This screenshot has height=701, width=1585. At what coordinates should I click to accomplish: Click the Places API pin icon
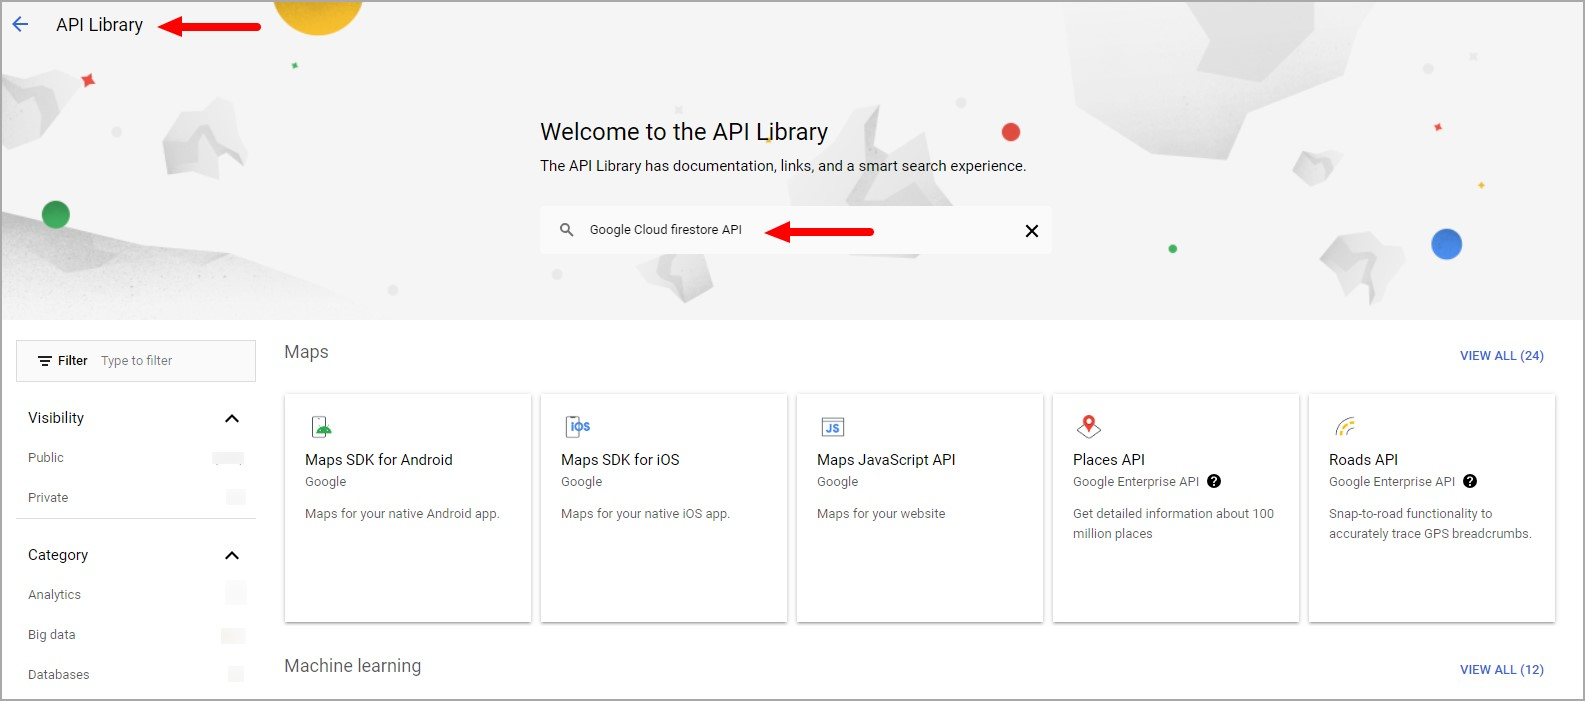[1089, 427]
